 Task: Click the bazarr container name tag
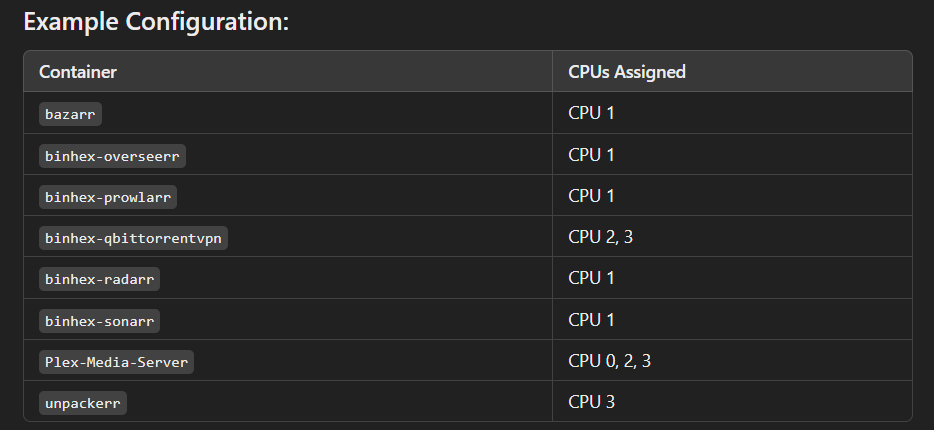[70, 114]
